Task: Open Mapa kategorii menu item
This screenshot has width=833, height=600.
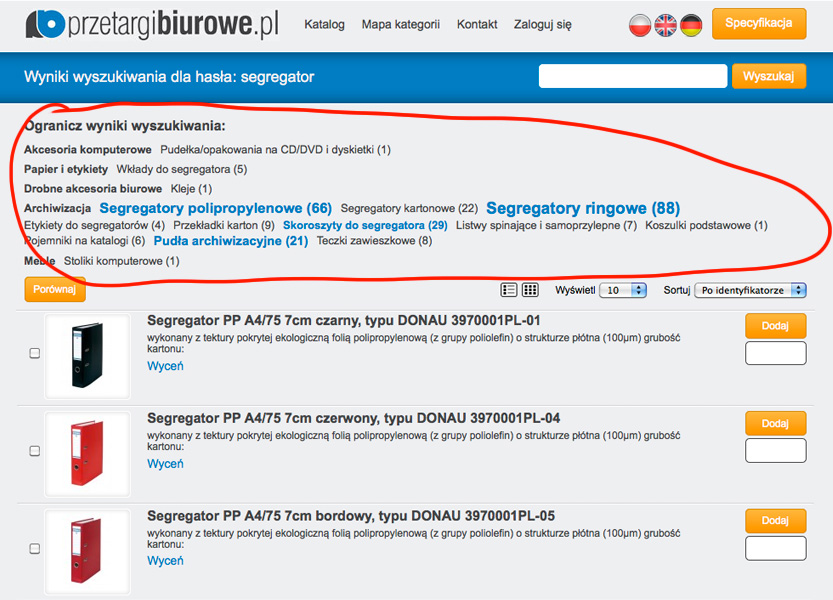Action: (x=401, y=24)
